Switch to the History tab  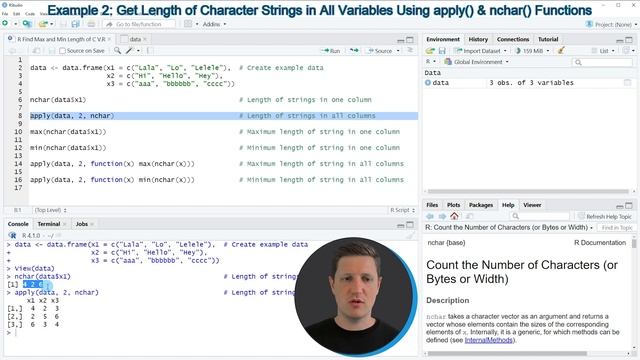(x=478, y=39)
